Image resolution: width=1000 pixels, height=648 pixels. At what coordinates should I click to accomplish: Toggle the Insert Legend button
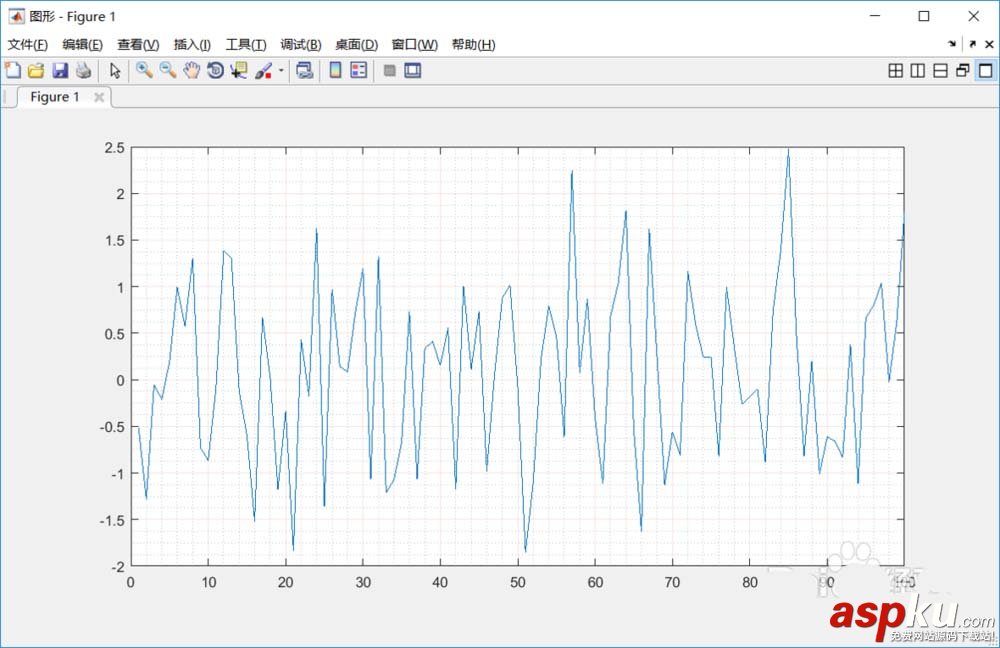(x=359, y=70)
